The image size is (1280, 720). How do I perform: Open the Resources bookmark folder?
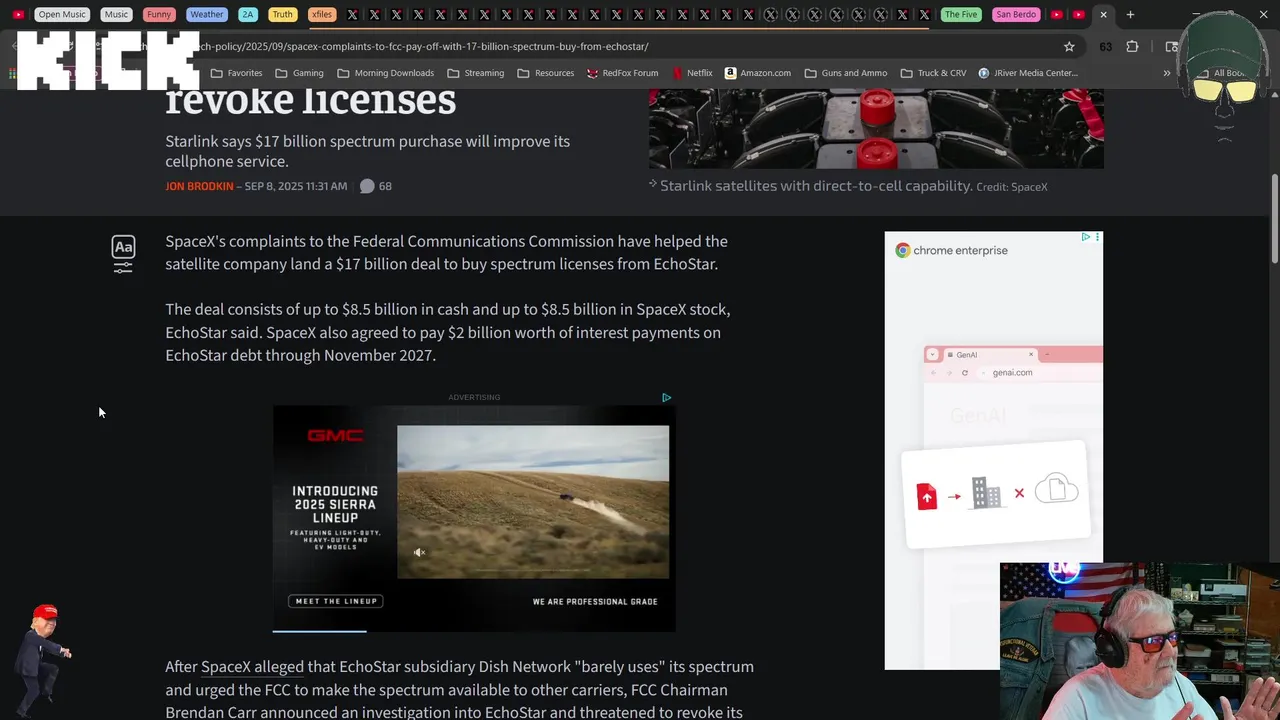545,73
